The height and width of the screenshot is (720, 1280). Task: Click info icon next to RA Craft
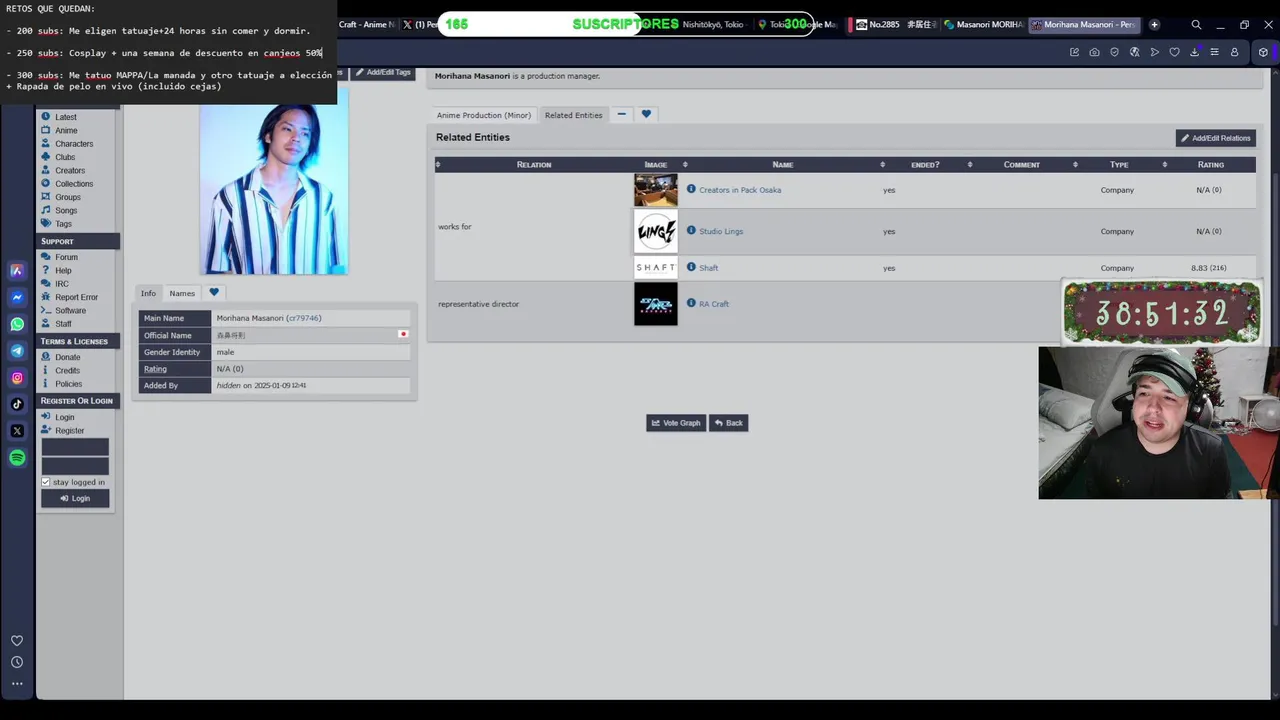pyautogui.click(x=691, y=303)
